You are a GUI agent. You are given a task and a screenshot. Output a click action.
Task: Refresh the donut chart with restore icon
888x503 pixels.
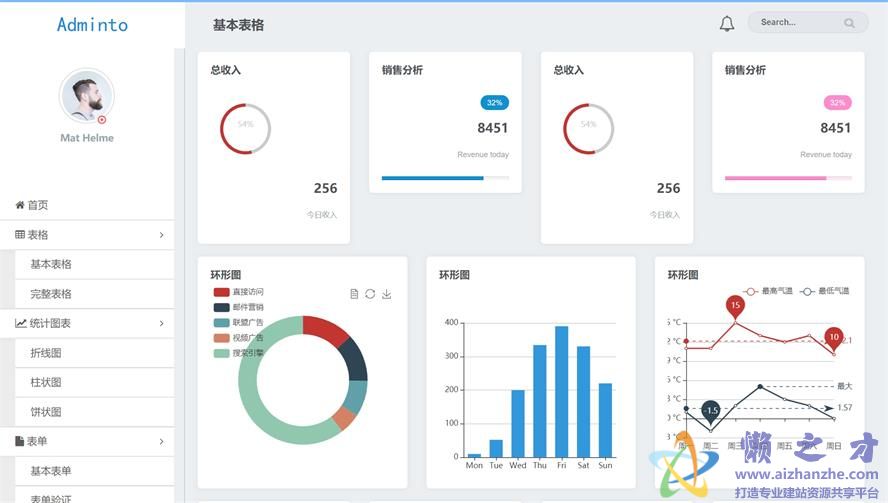[x=370, y=294]
